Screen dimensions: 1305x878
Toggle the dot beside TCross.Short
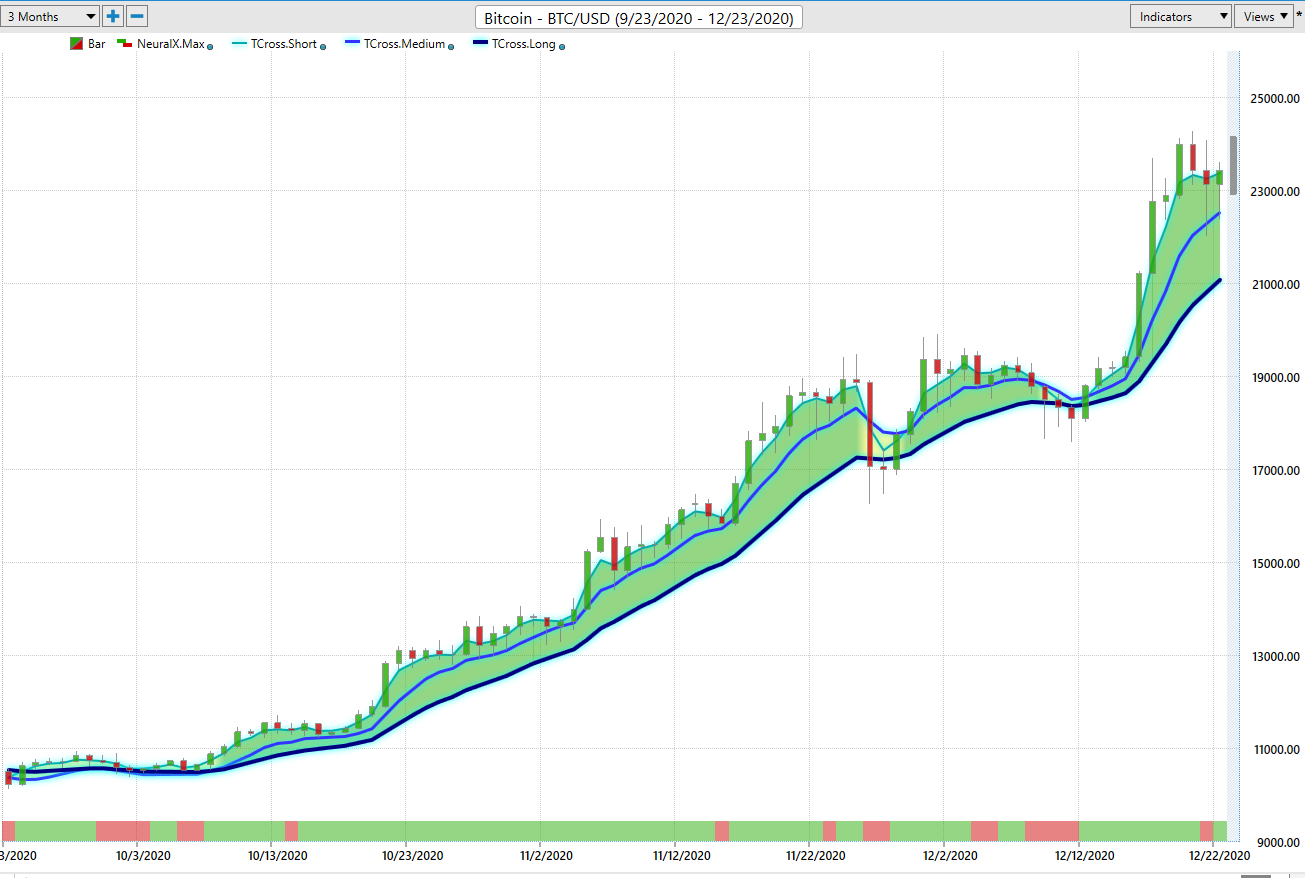coord(323,46)
